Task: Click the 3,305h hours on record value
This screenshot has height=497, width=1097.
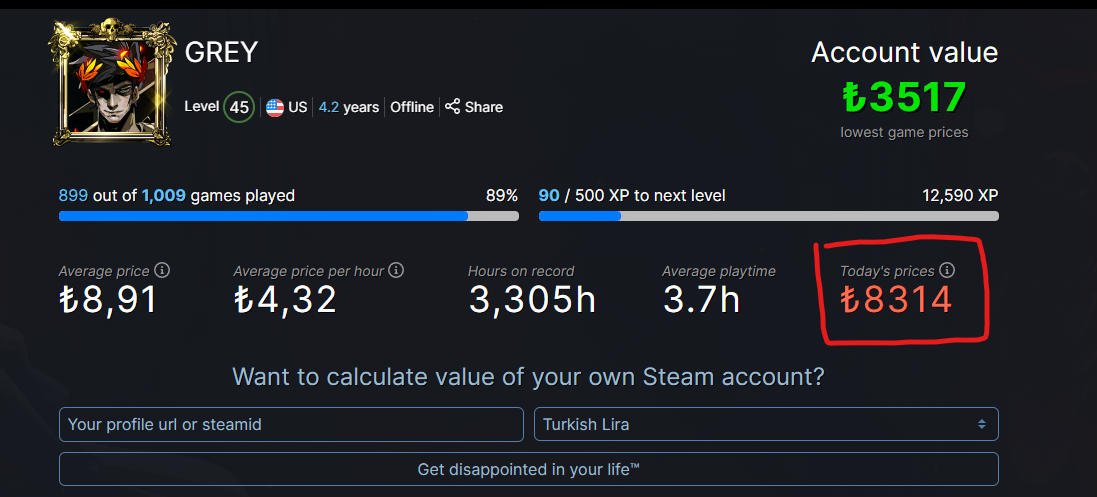Action: pos(532,299)
